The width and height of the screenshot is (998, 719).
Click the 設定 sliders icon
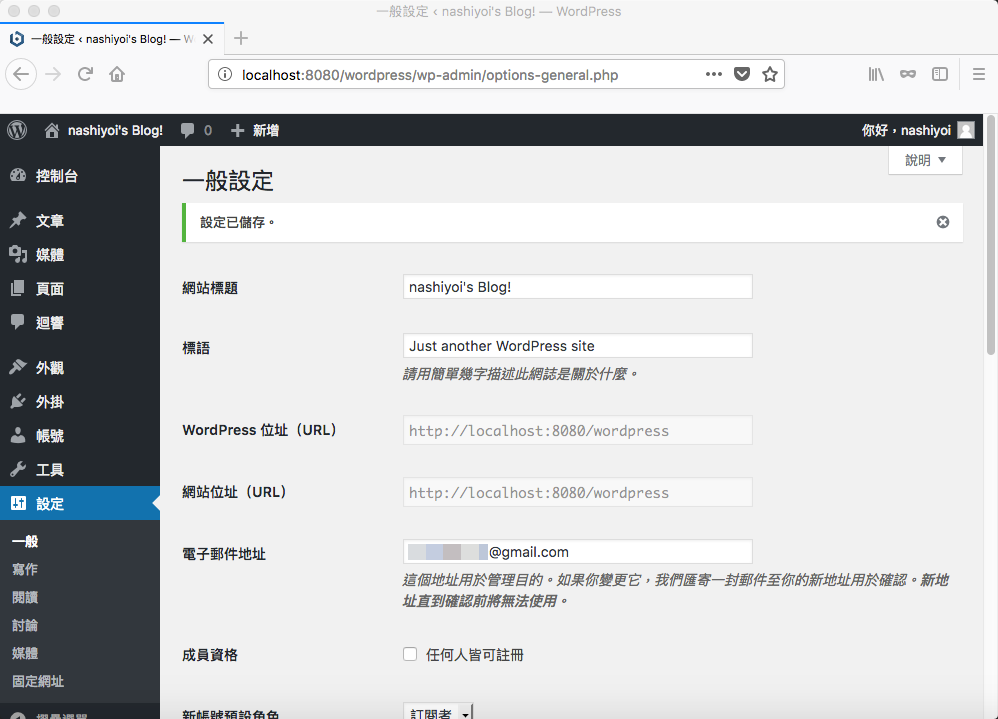tap(18, 503)
